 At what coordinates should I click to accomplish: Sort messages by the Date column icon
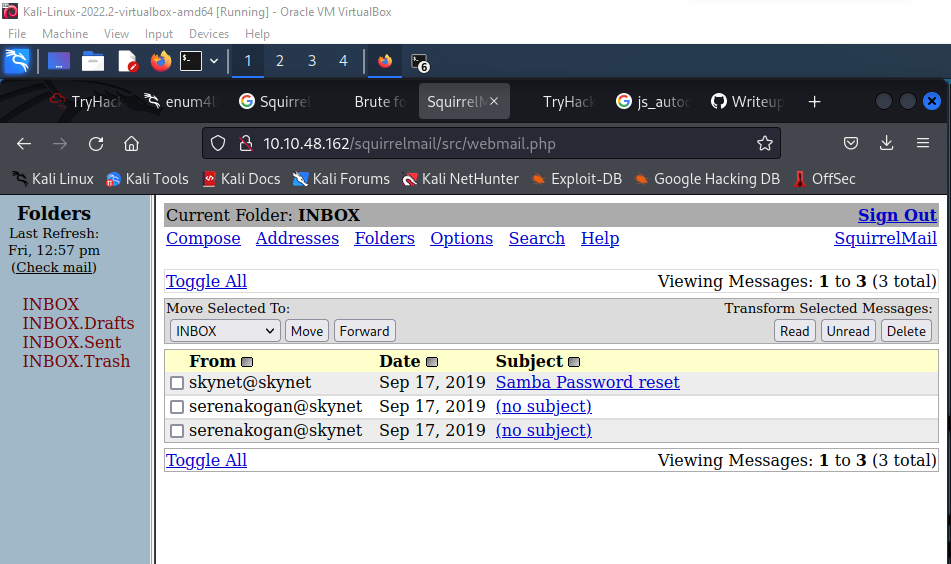point(432,362)
